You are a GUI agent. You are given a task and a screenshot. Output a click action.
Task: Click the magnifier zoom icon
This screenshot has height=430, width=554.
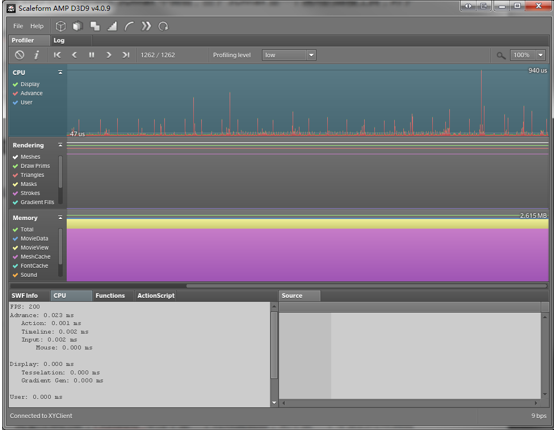point(501,55)
